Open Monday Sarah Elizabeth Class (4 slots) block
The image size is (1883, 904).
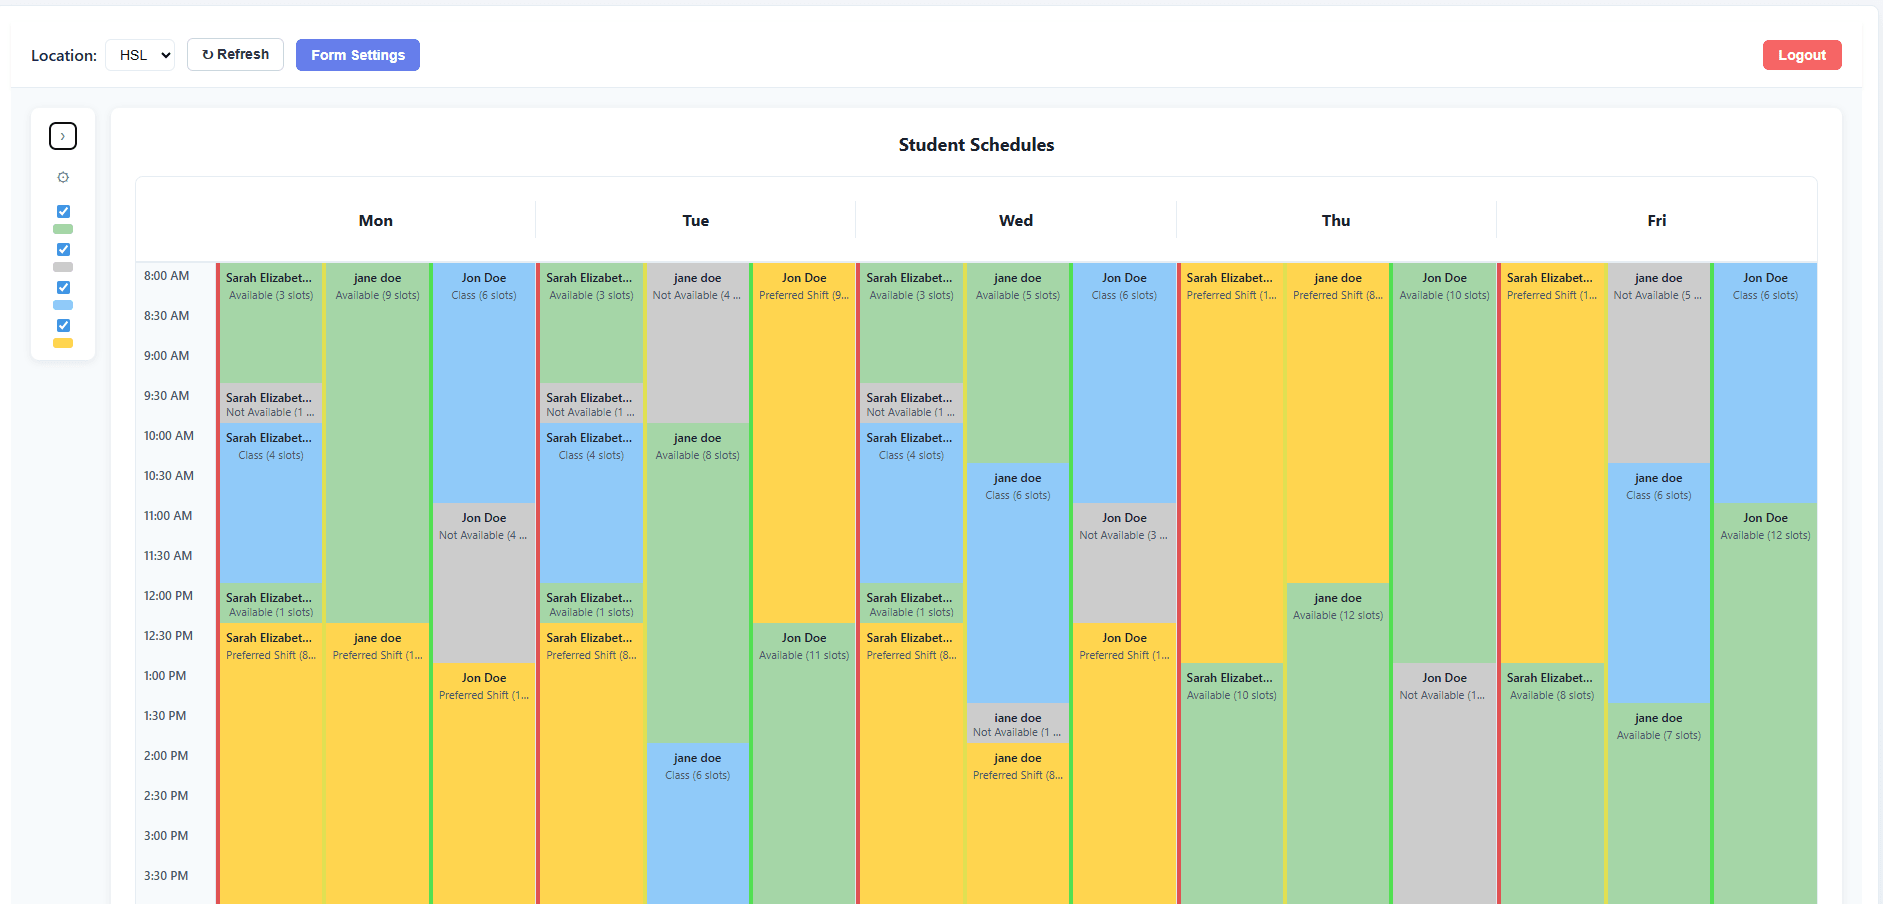pyautogui.click(x=270, y=503)
